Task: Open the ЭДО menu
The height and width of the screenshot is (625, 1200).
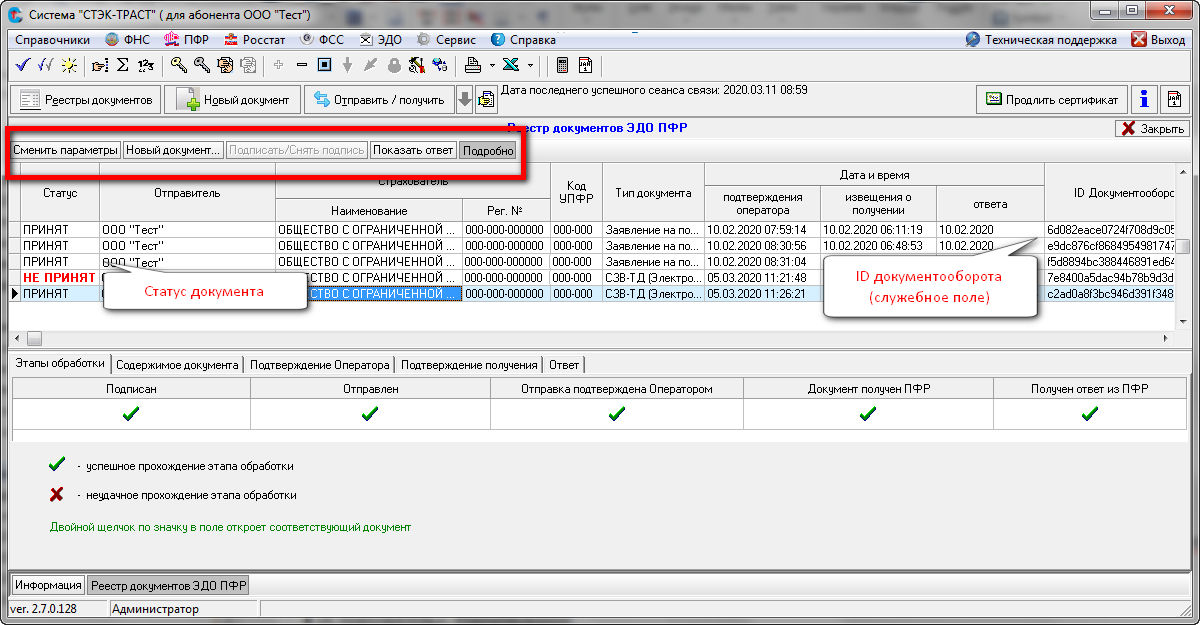Action: click(x=381, y=40)
